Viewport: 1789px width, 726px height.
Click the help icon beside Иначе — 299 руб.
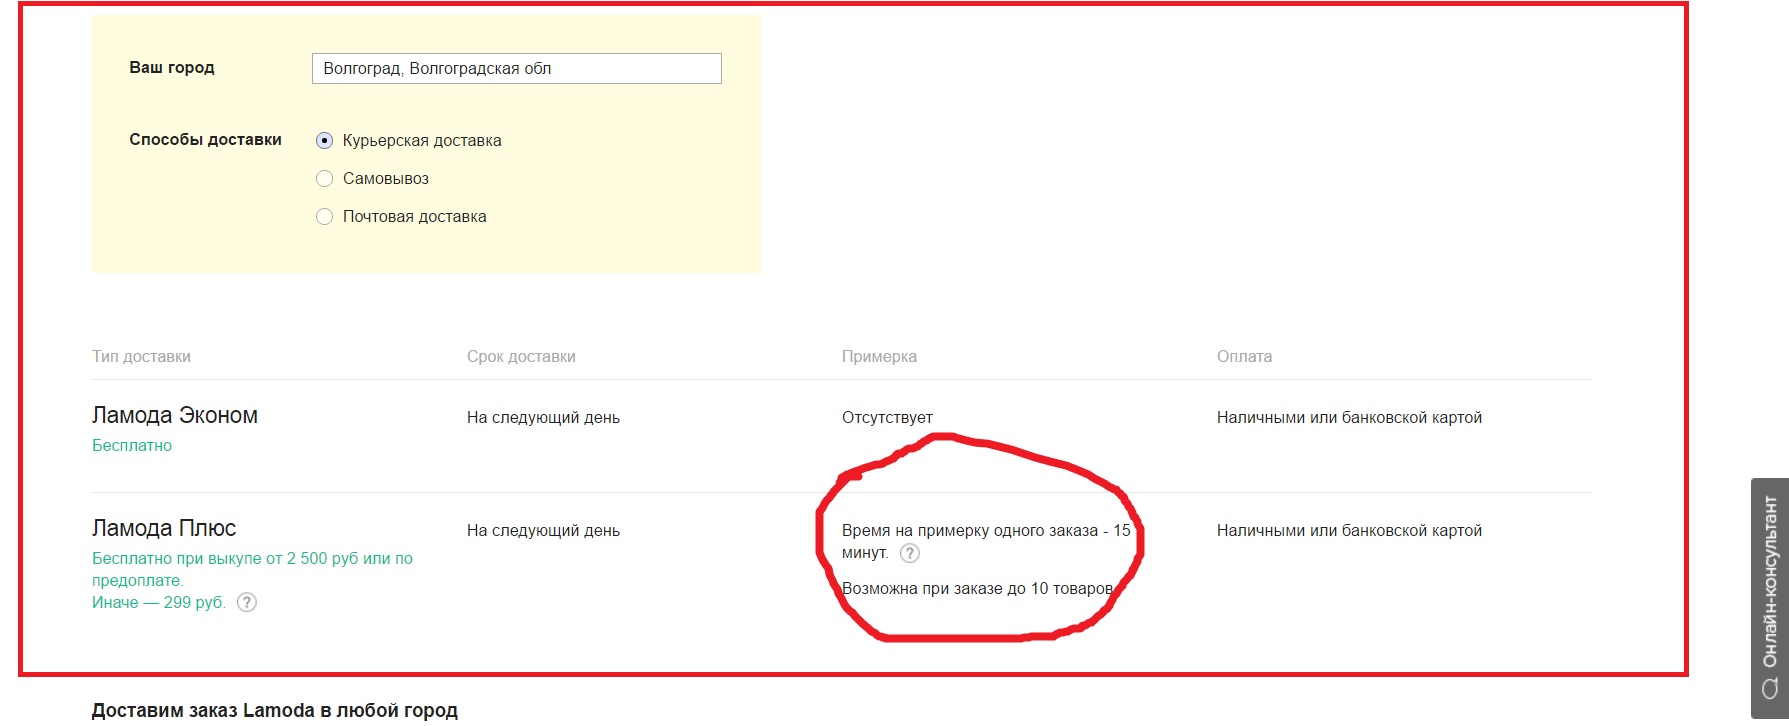tap(247, 602)
